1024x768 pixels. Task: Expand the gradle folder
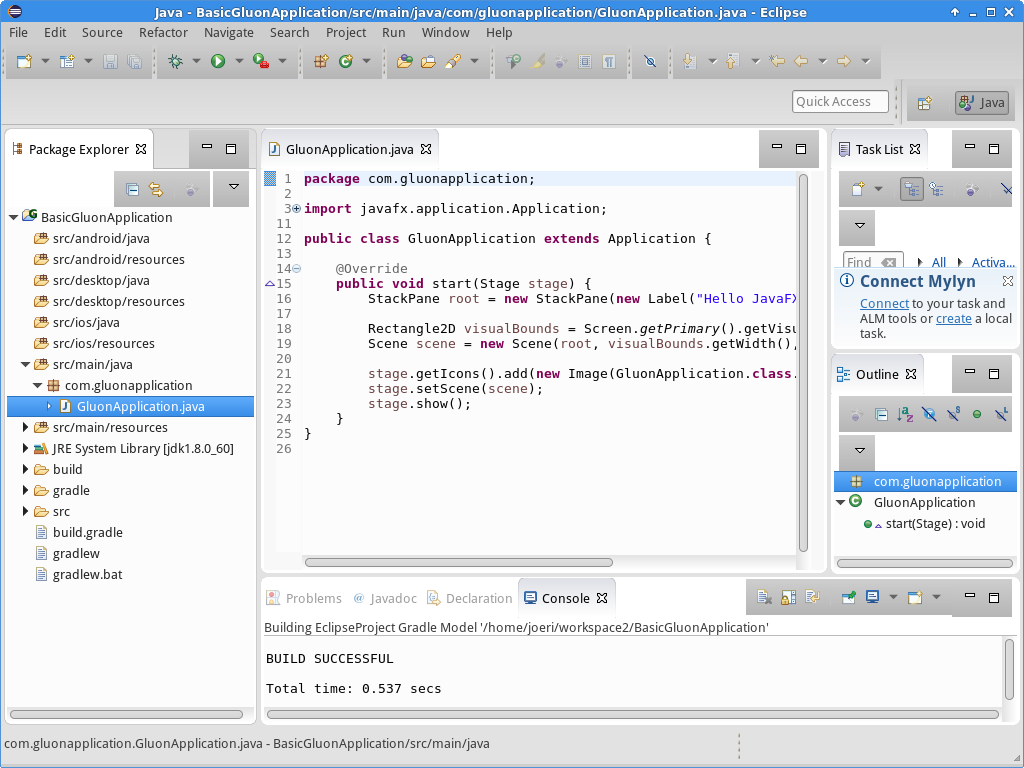[25, 490]
